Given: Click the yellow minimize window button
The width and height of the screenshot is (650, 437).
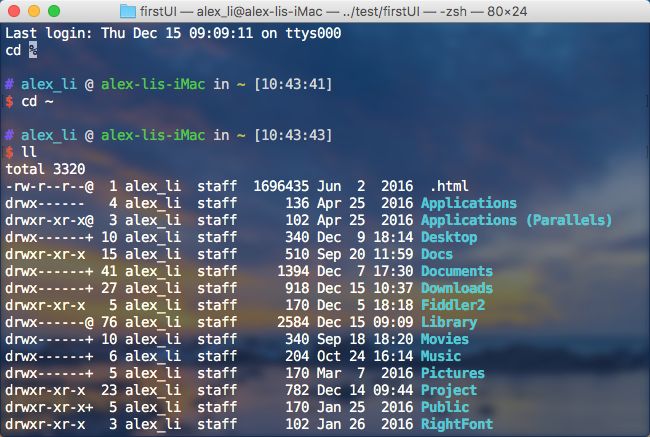Looking at the screenshot, I should [x=34, y=11].
